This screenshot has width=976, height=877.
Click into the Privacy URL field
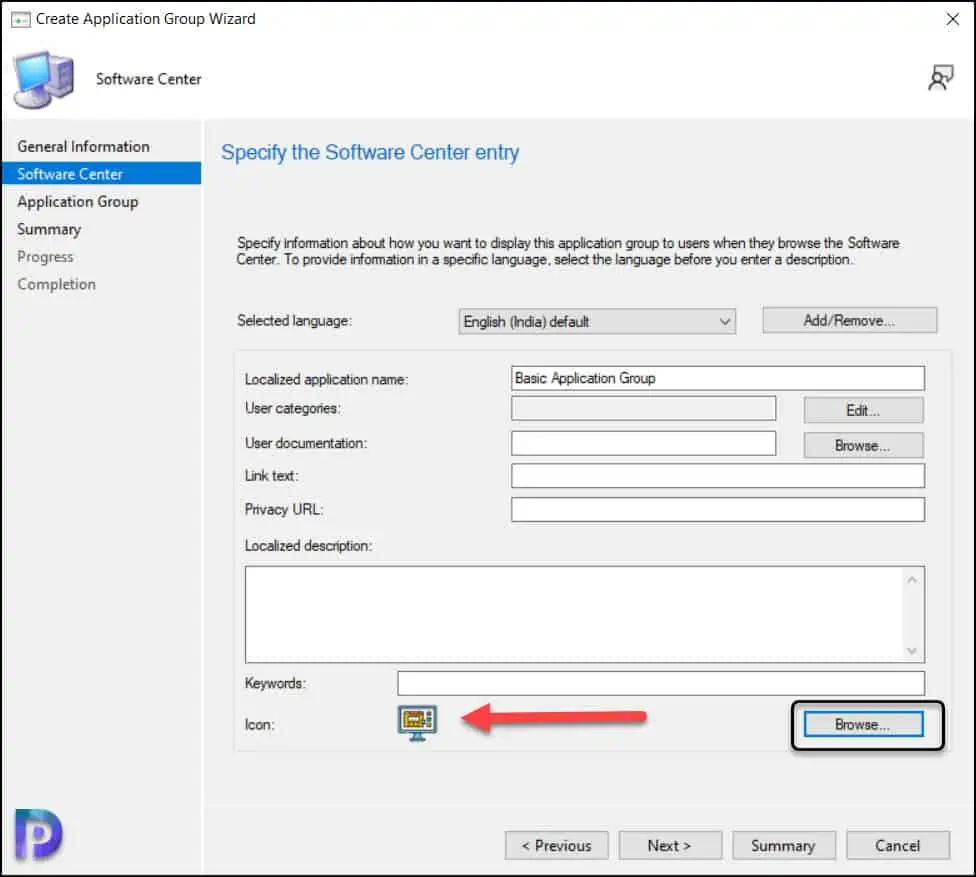click(x=718, y=509)
